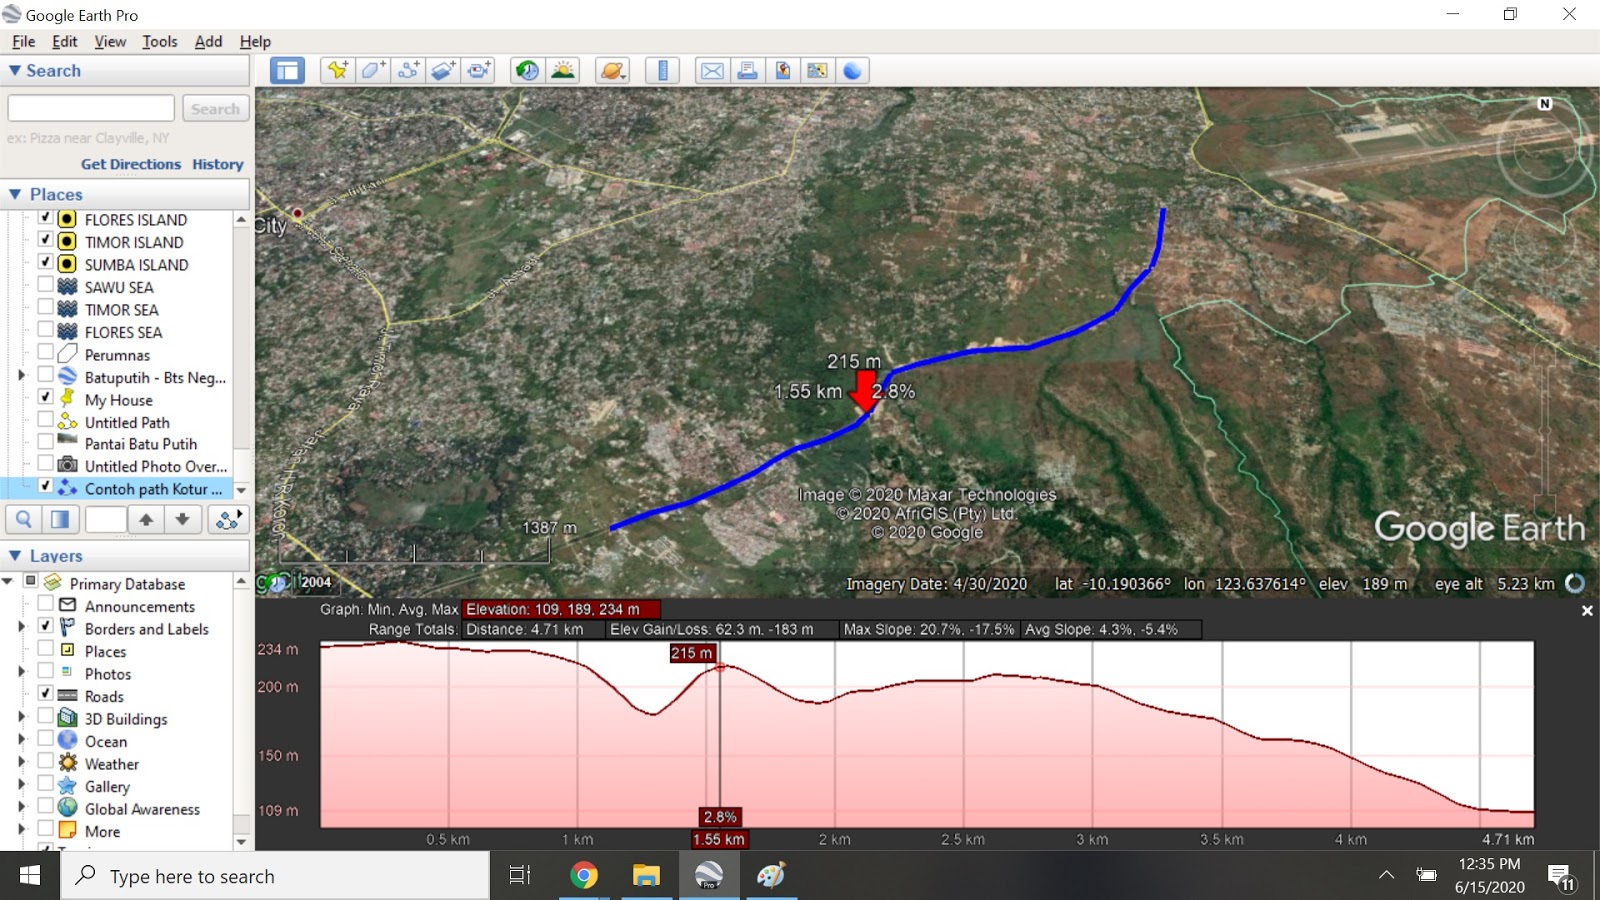The height and width of the screenshot is (900, 1600).
Task: Select the Add Path tool
Action: tap(407, 70)
